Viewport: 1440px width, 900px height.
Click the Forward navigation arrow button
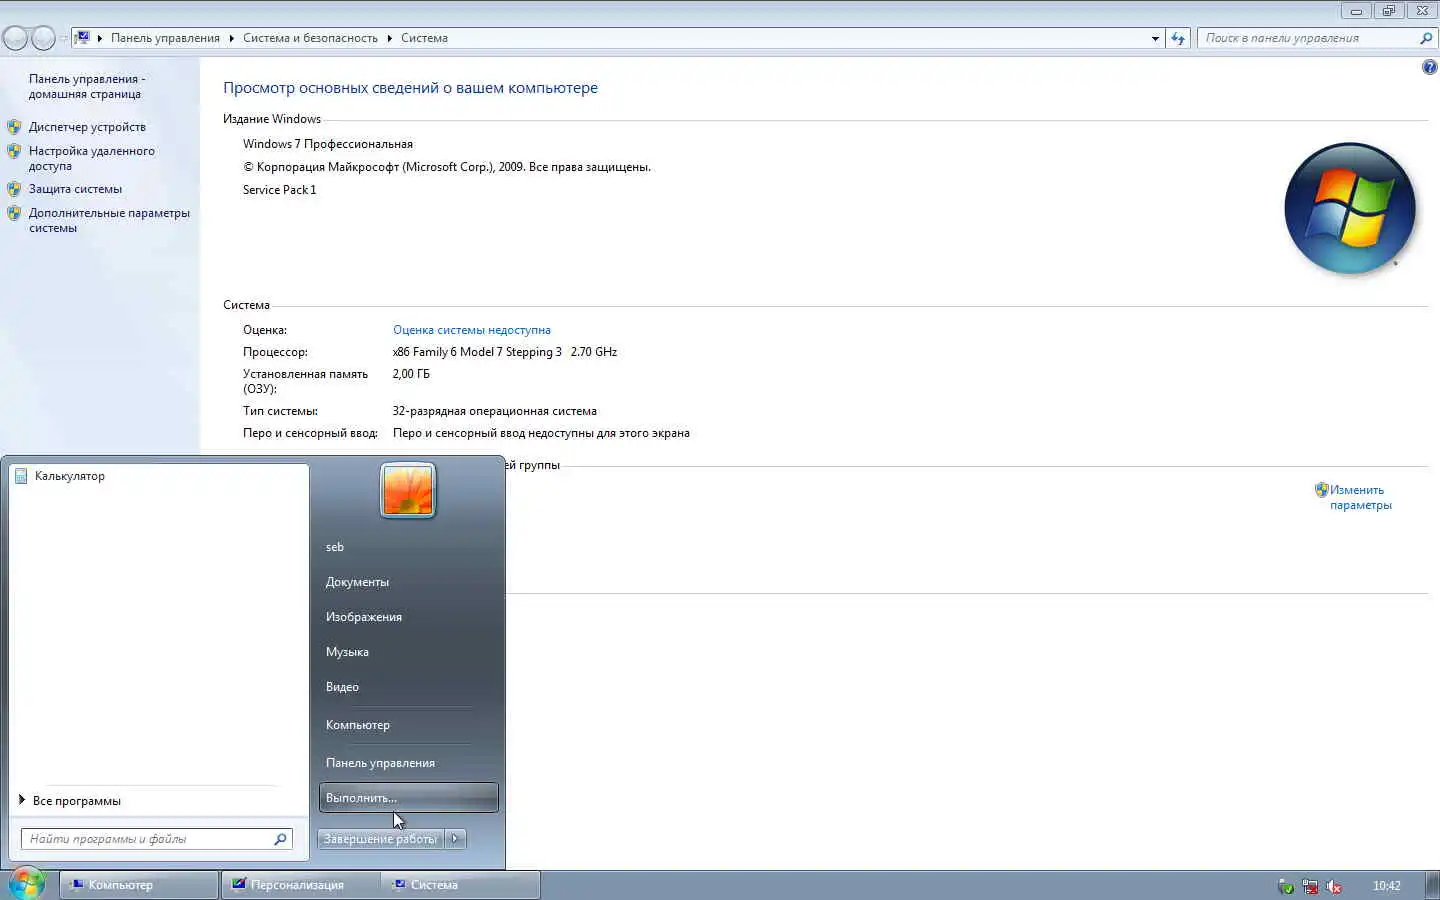pos(43,38)
